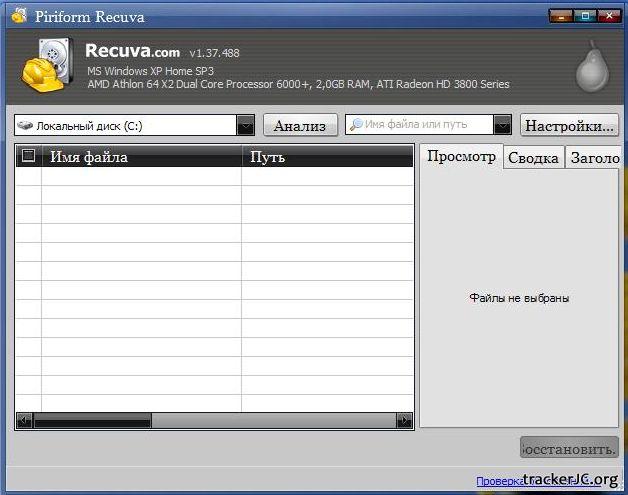
Task: Expand the file name filter dropdown arrow
Action: click(x=503, y=125)
